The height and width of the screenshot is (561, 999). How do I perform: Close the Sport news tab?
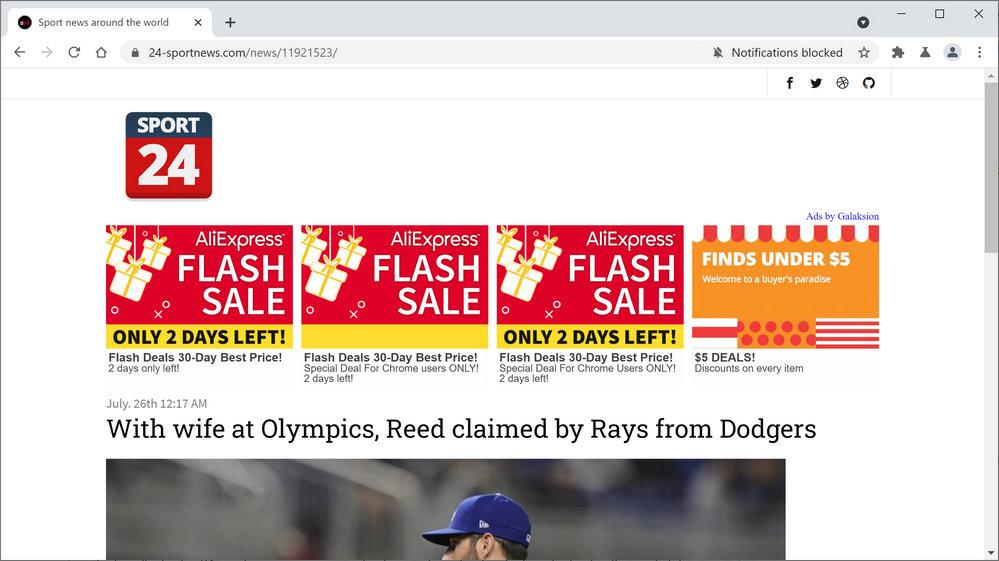click(x=198, y=22)
